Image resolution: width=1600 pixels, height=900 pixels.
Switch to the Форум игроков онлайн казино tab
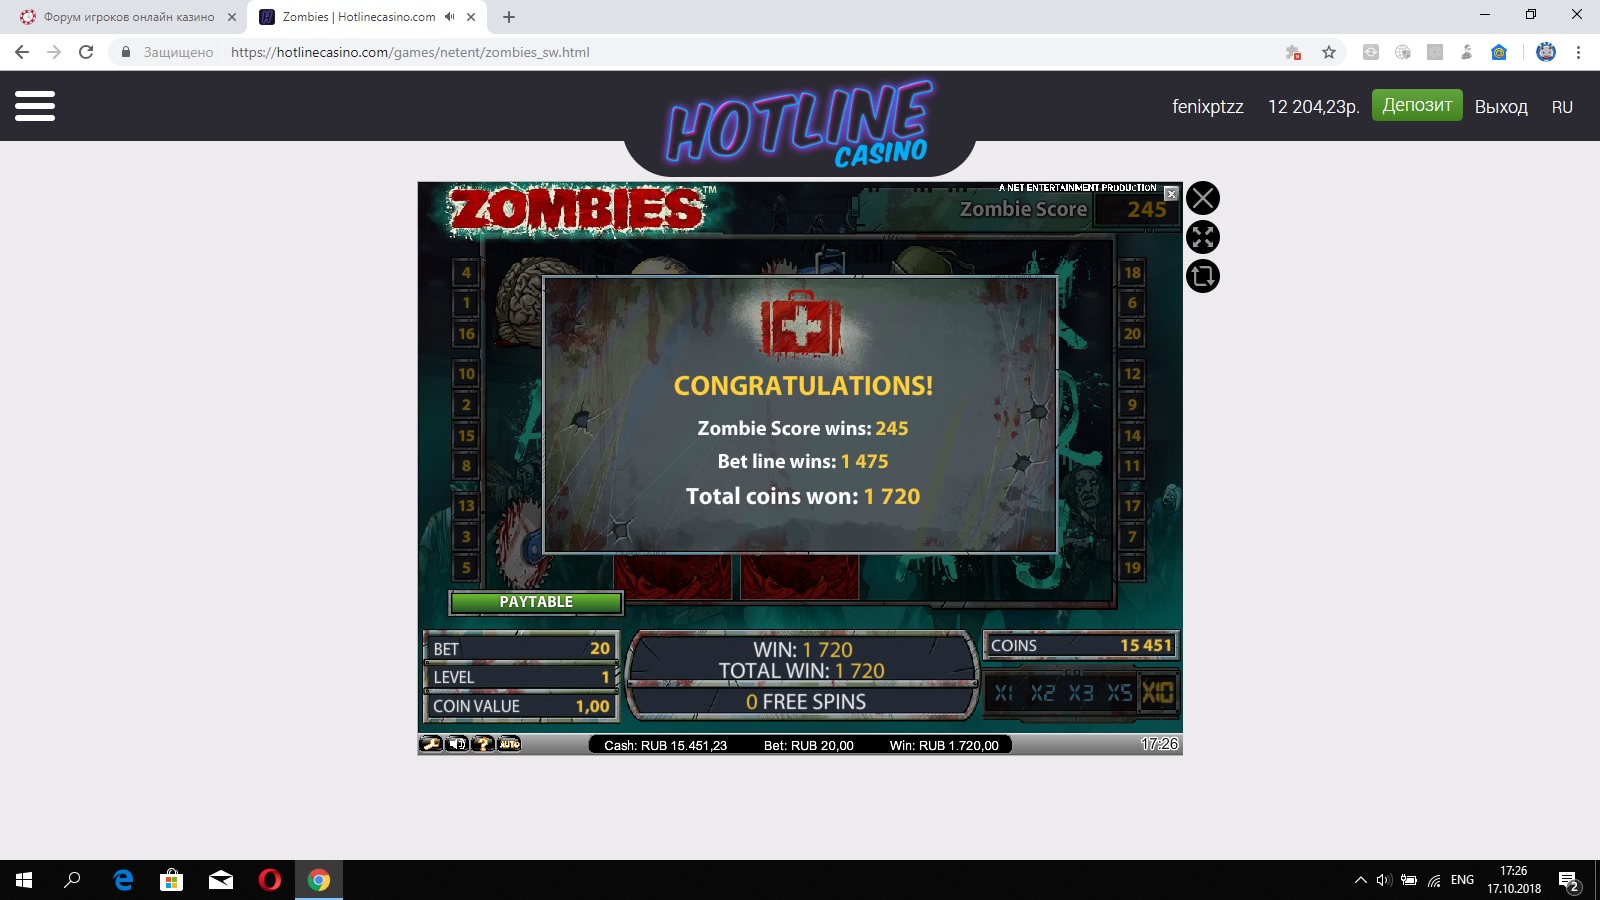(128, 17)
